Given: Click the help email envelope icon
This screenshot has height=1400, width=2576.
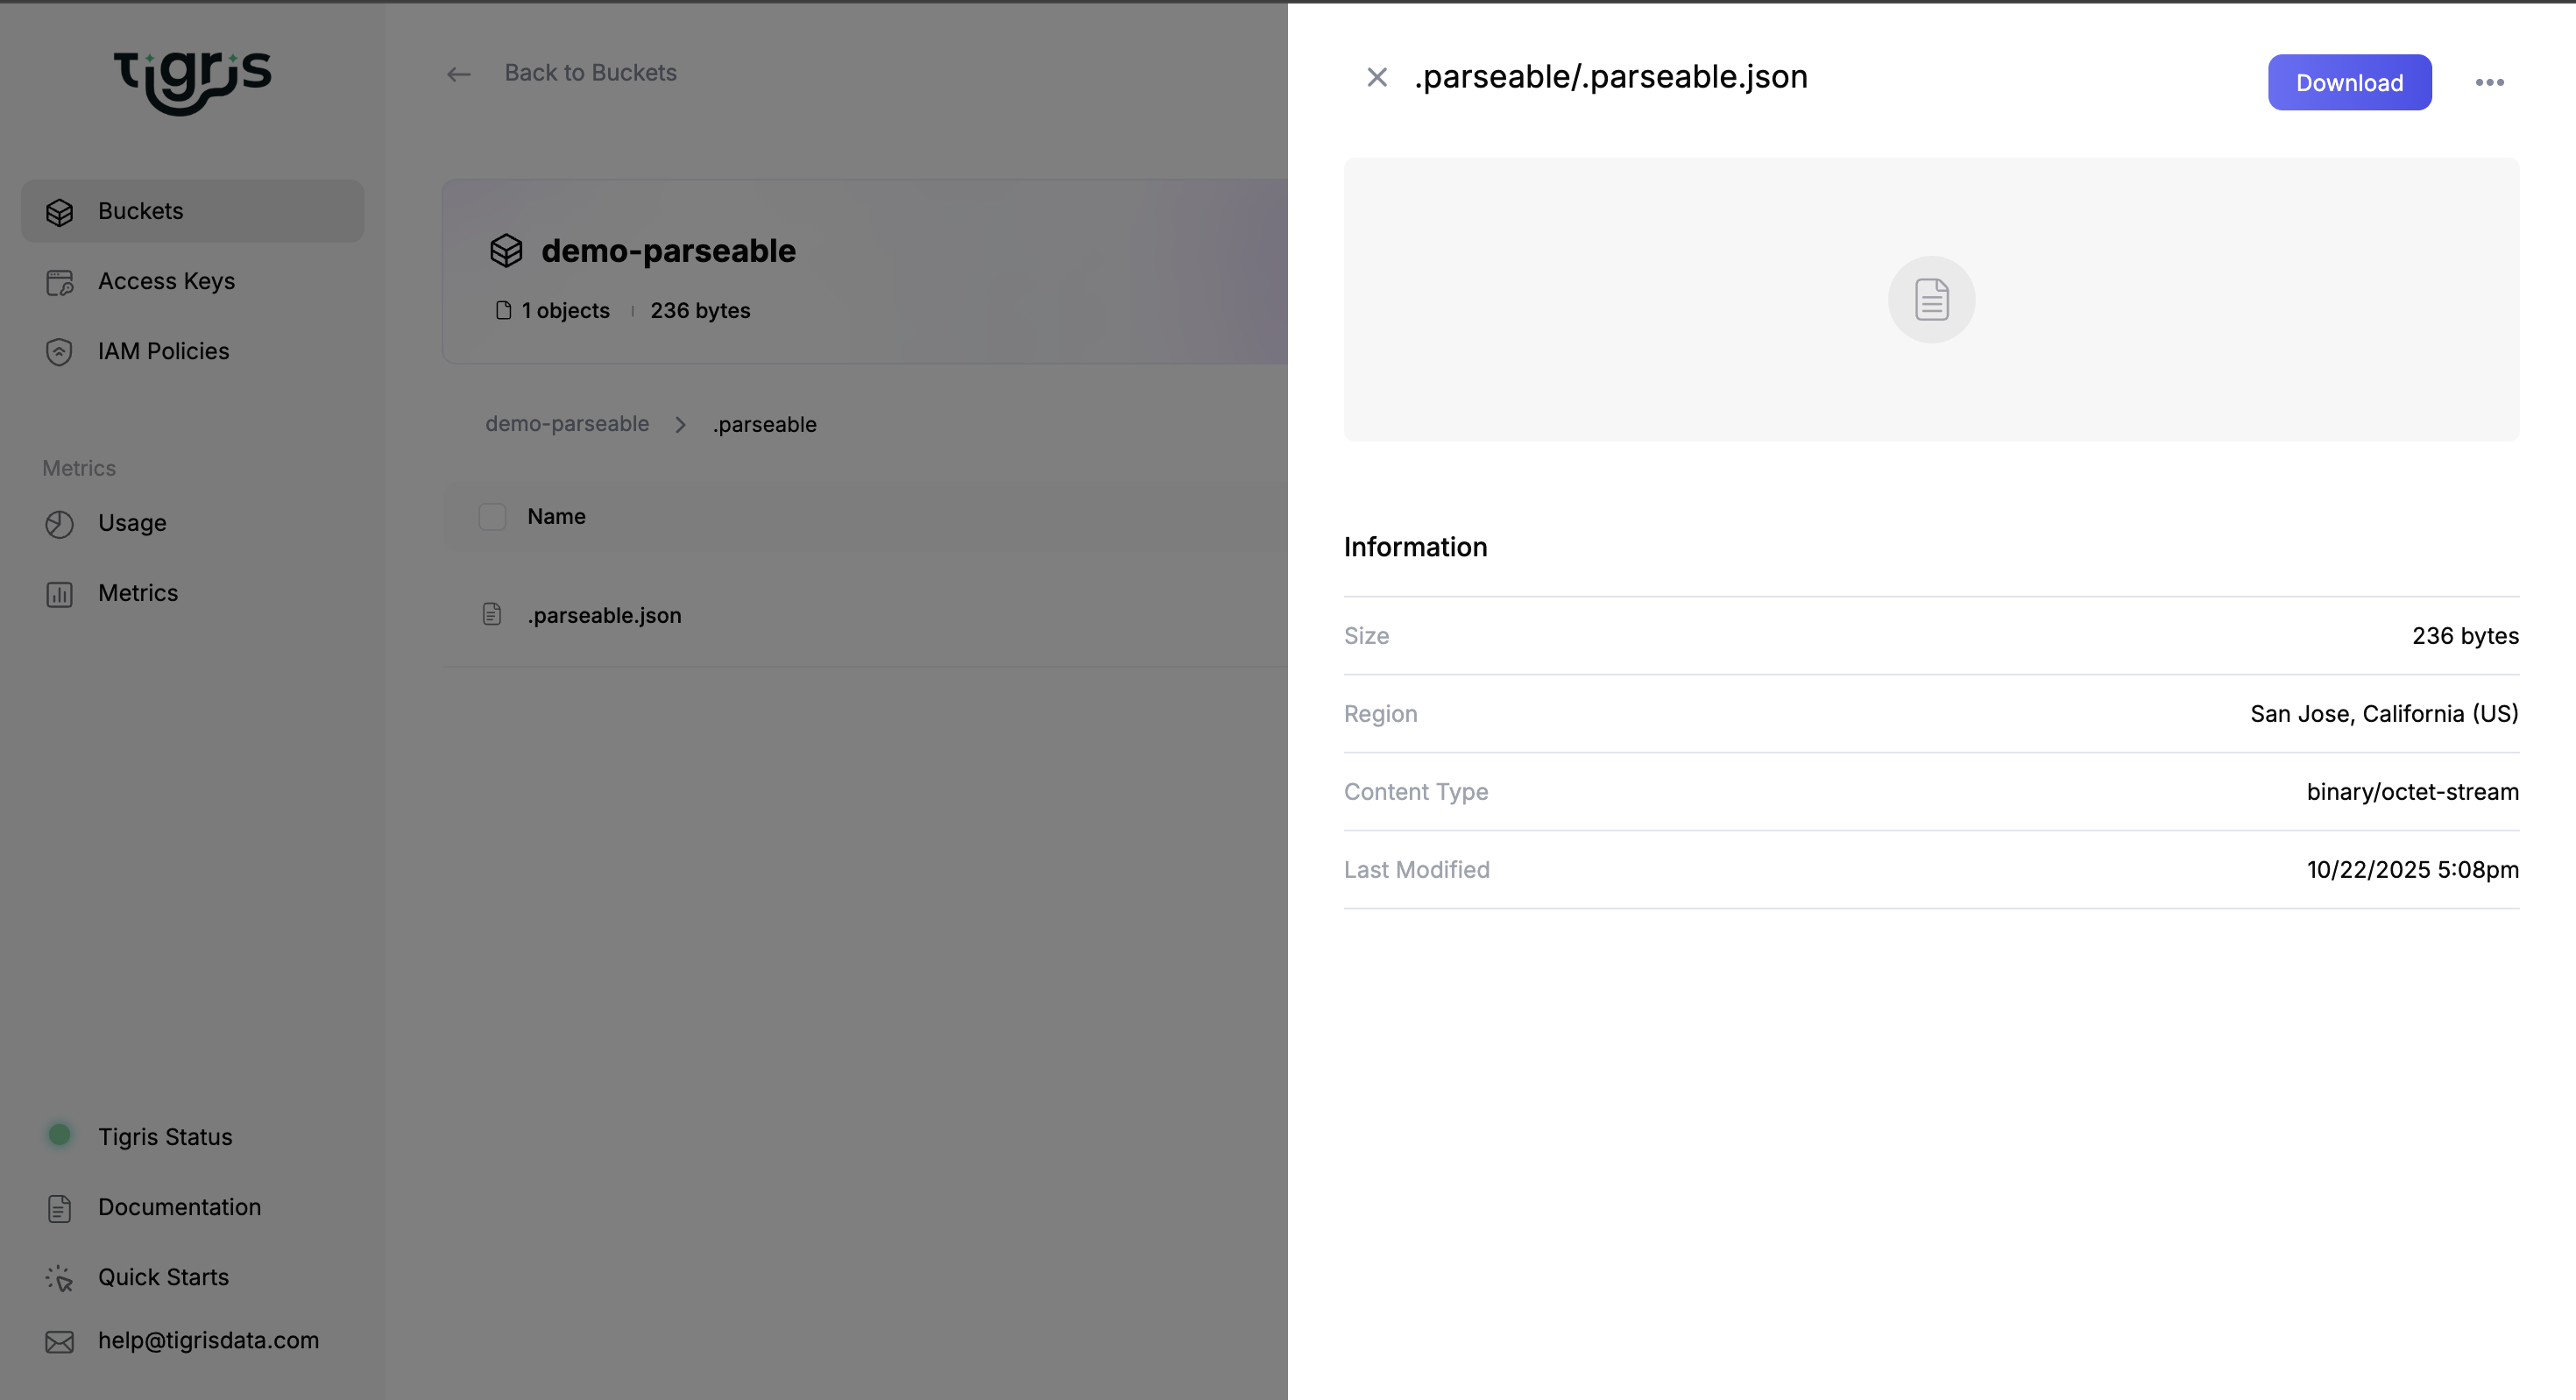Looking at the screenshot, I should (x=59, y=1342).
